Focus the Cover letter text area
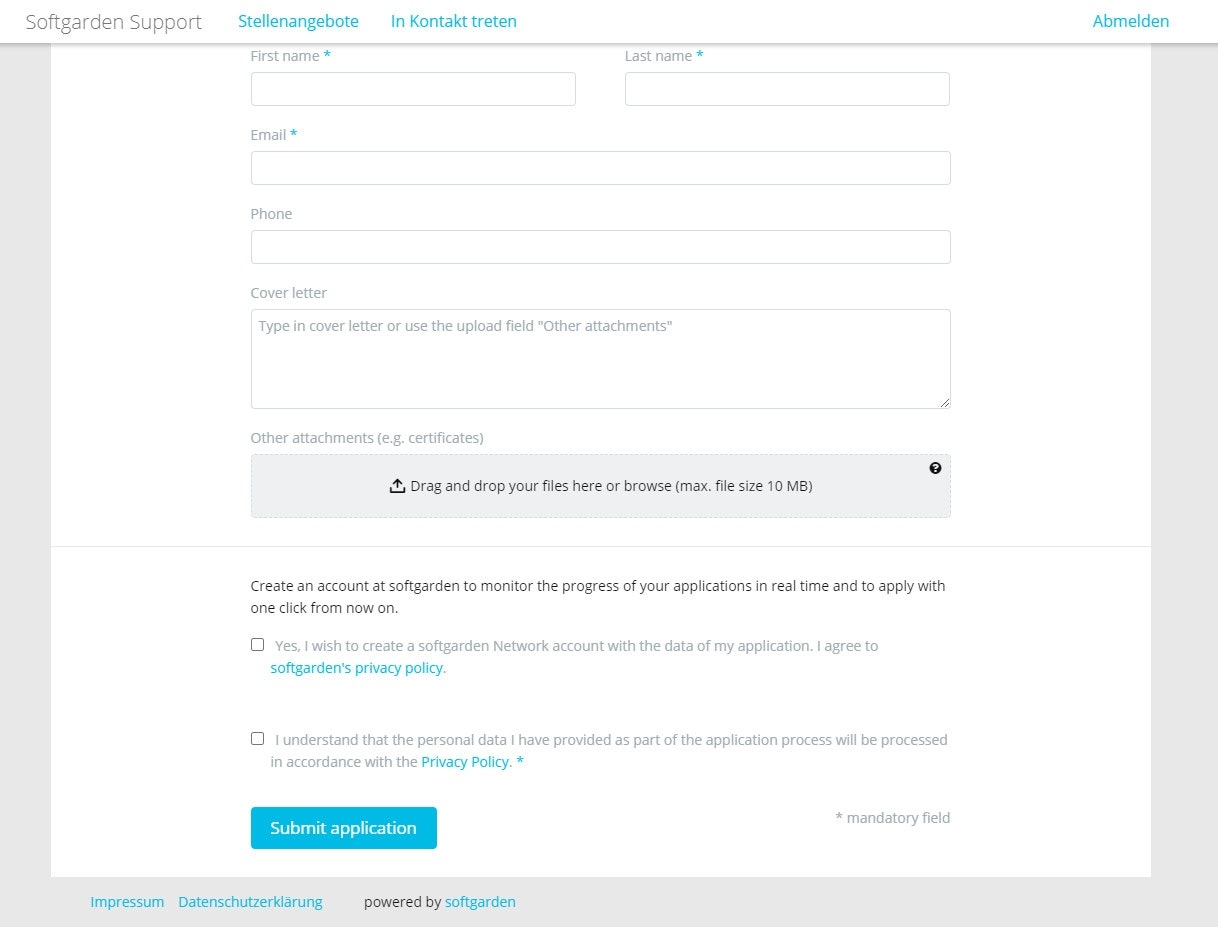The width and height of the screenshot is (1218, 927). coord(600,358)
